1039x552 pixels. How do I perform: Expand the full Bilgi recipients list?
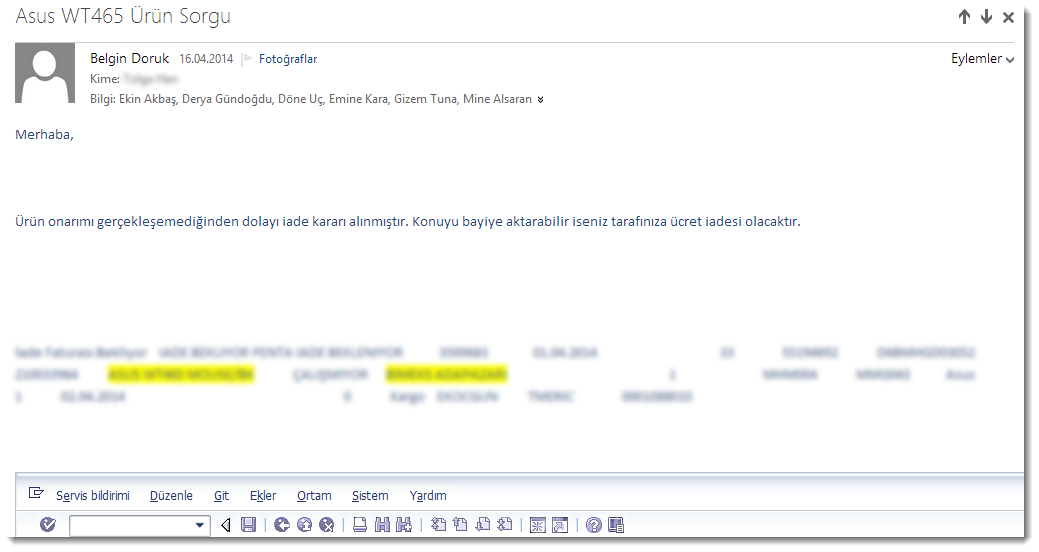tap(541, 100)
